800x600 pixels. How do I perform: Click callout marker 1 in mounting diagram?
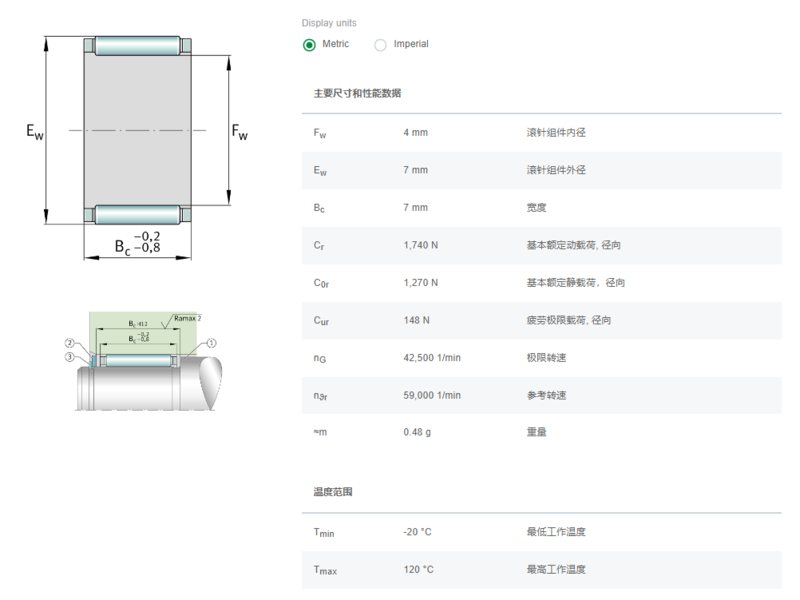point(211,343)
